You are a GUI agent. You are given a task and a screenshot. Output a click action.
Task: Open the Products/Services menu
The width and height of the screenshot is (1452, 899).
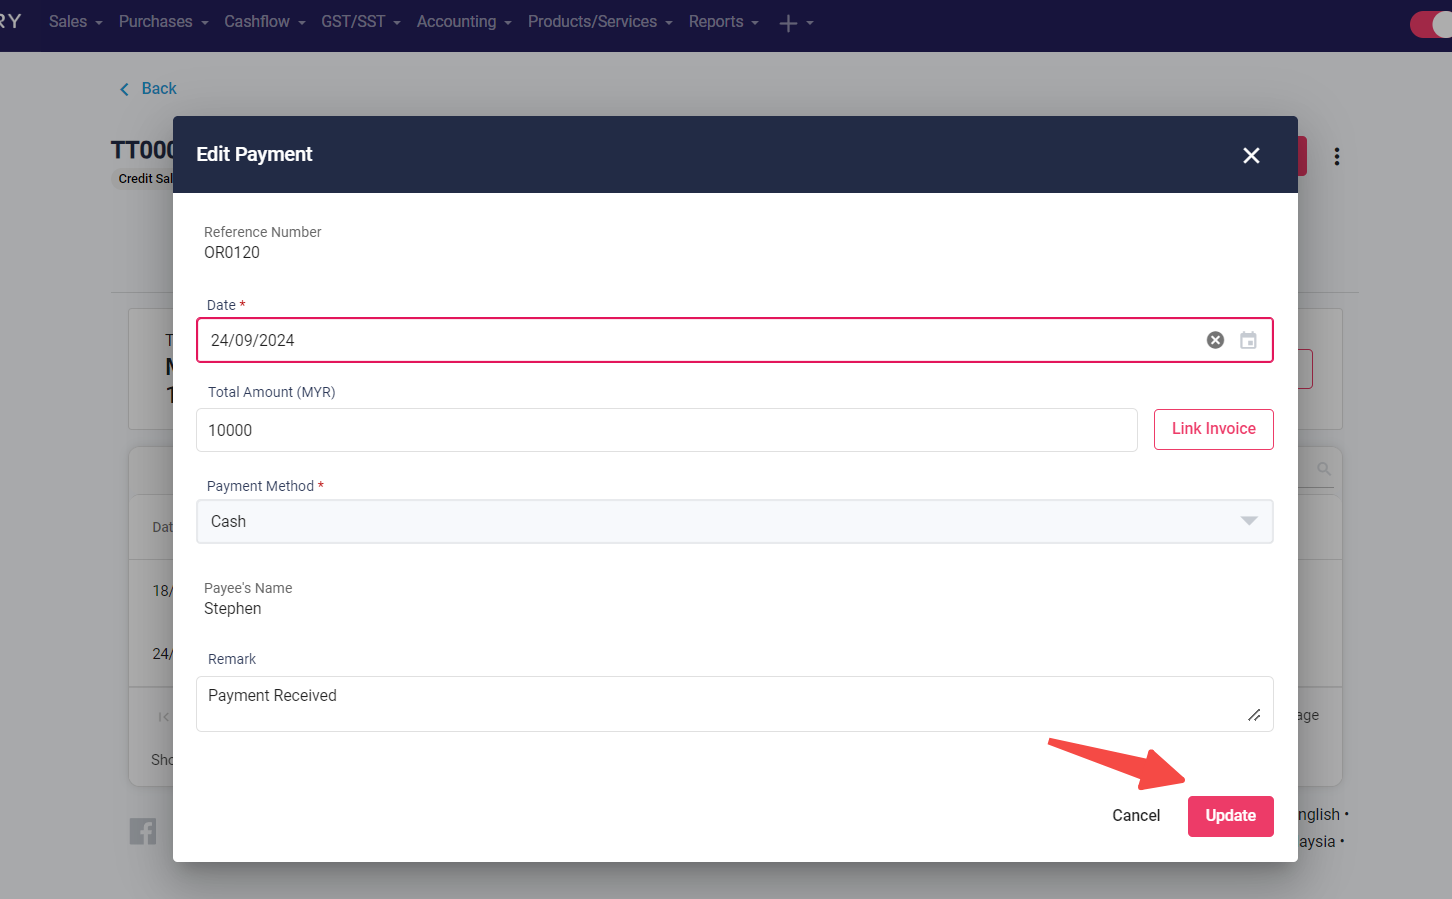click(x=600, y=21)
